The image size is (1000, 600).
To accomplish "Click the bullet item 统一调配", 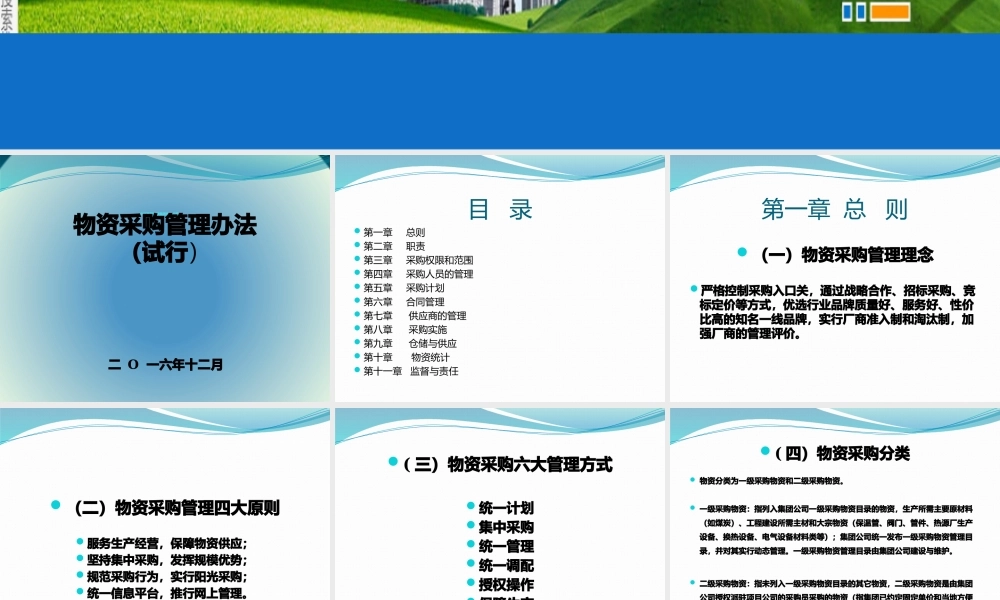I will tap(506, 566).
